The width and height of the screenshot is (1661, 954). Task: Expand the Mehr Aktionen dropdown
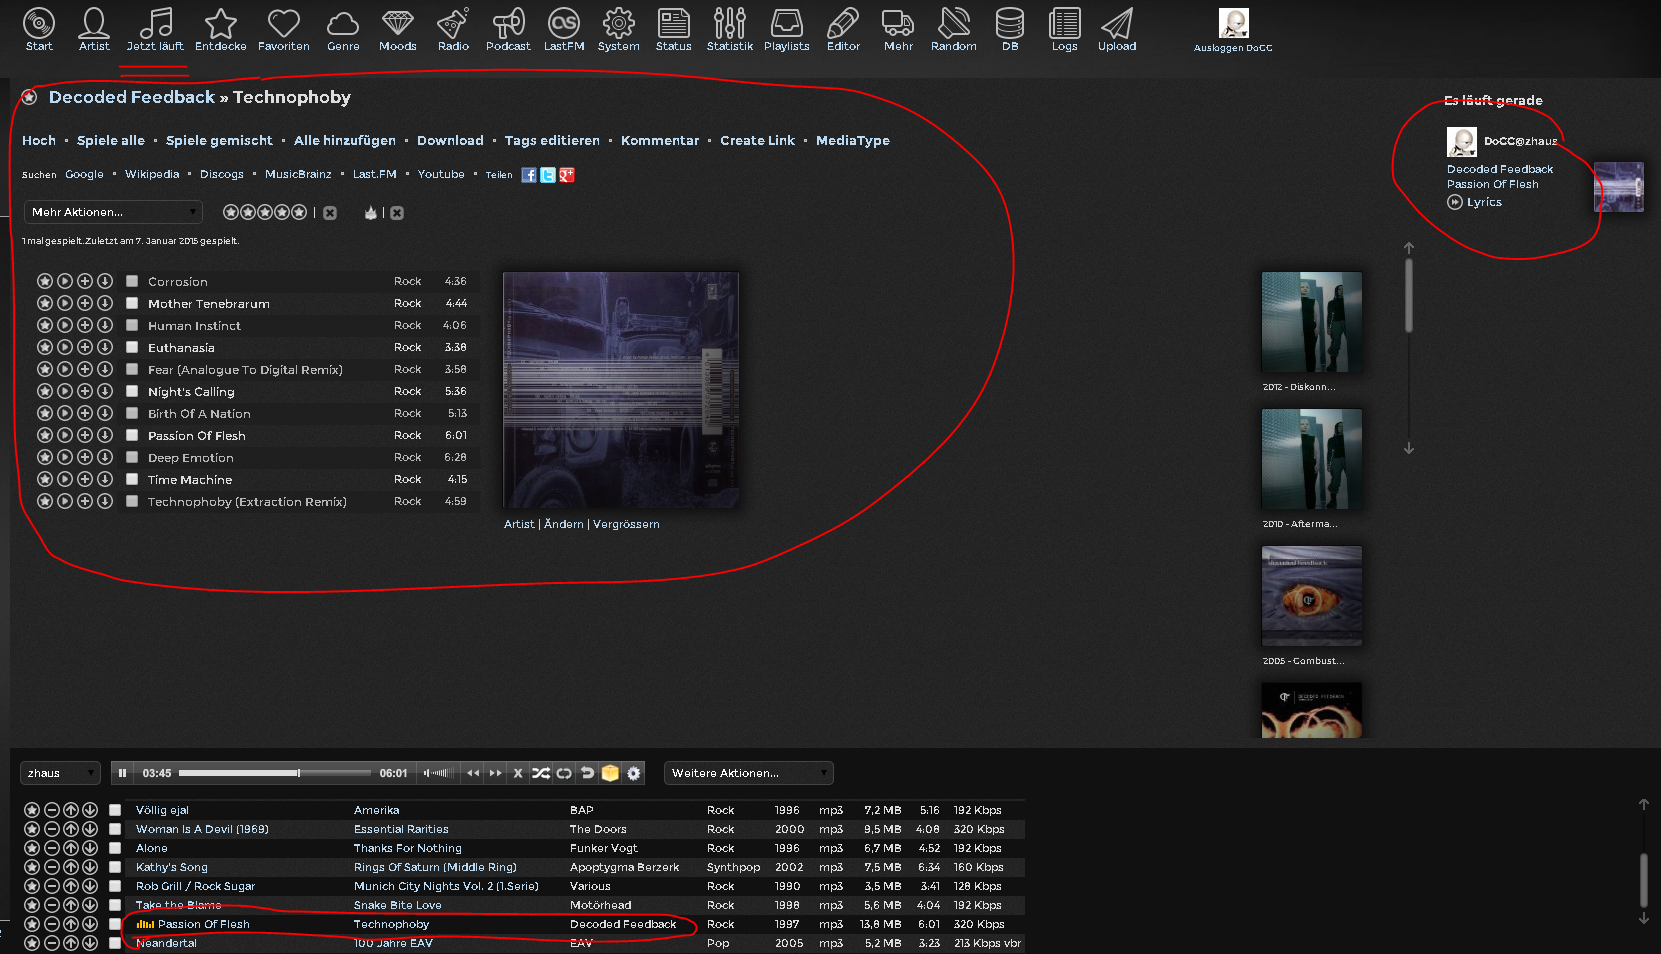(113, 212)
